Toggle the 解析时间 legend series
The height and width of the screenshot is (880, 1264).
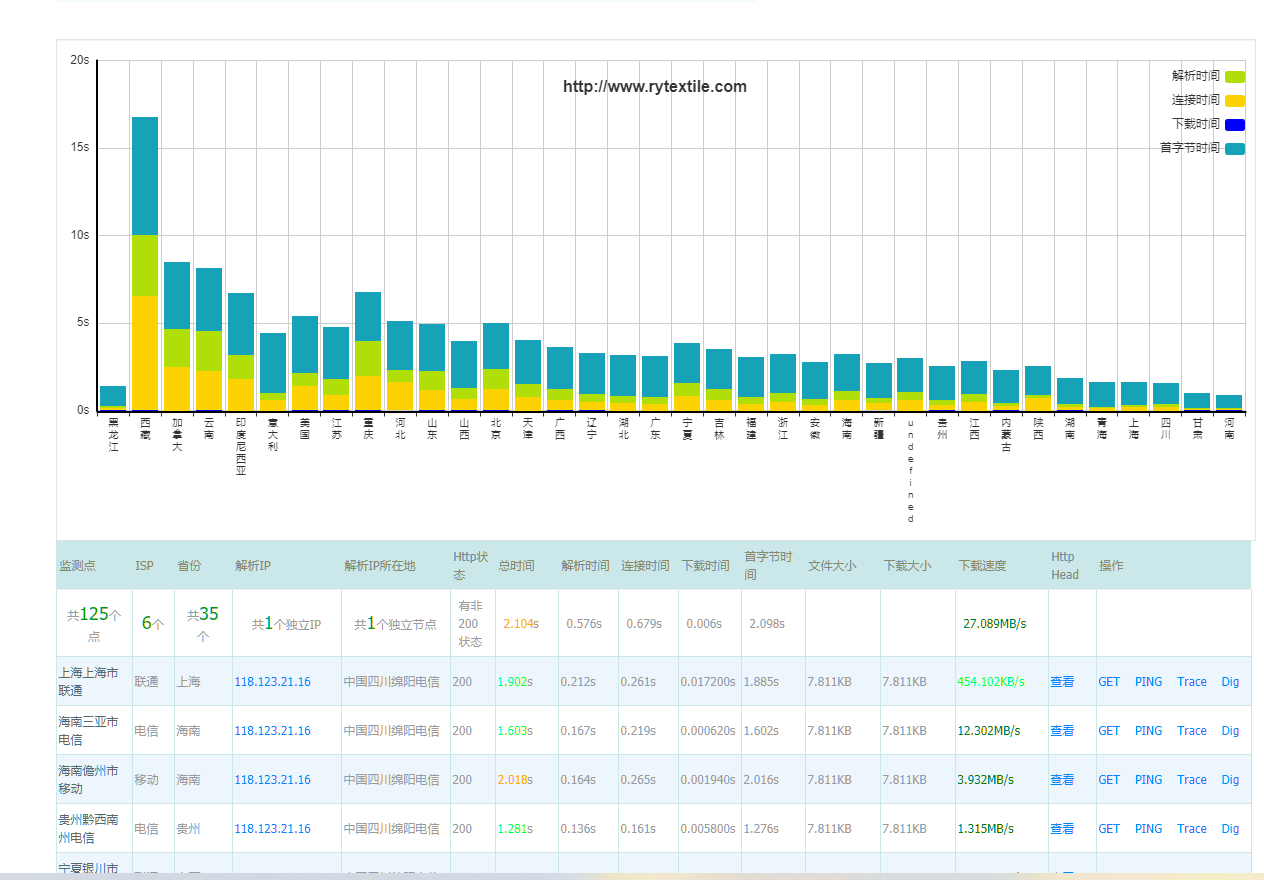(x=1196, y=76)
